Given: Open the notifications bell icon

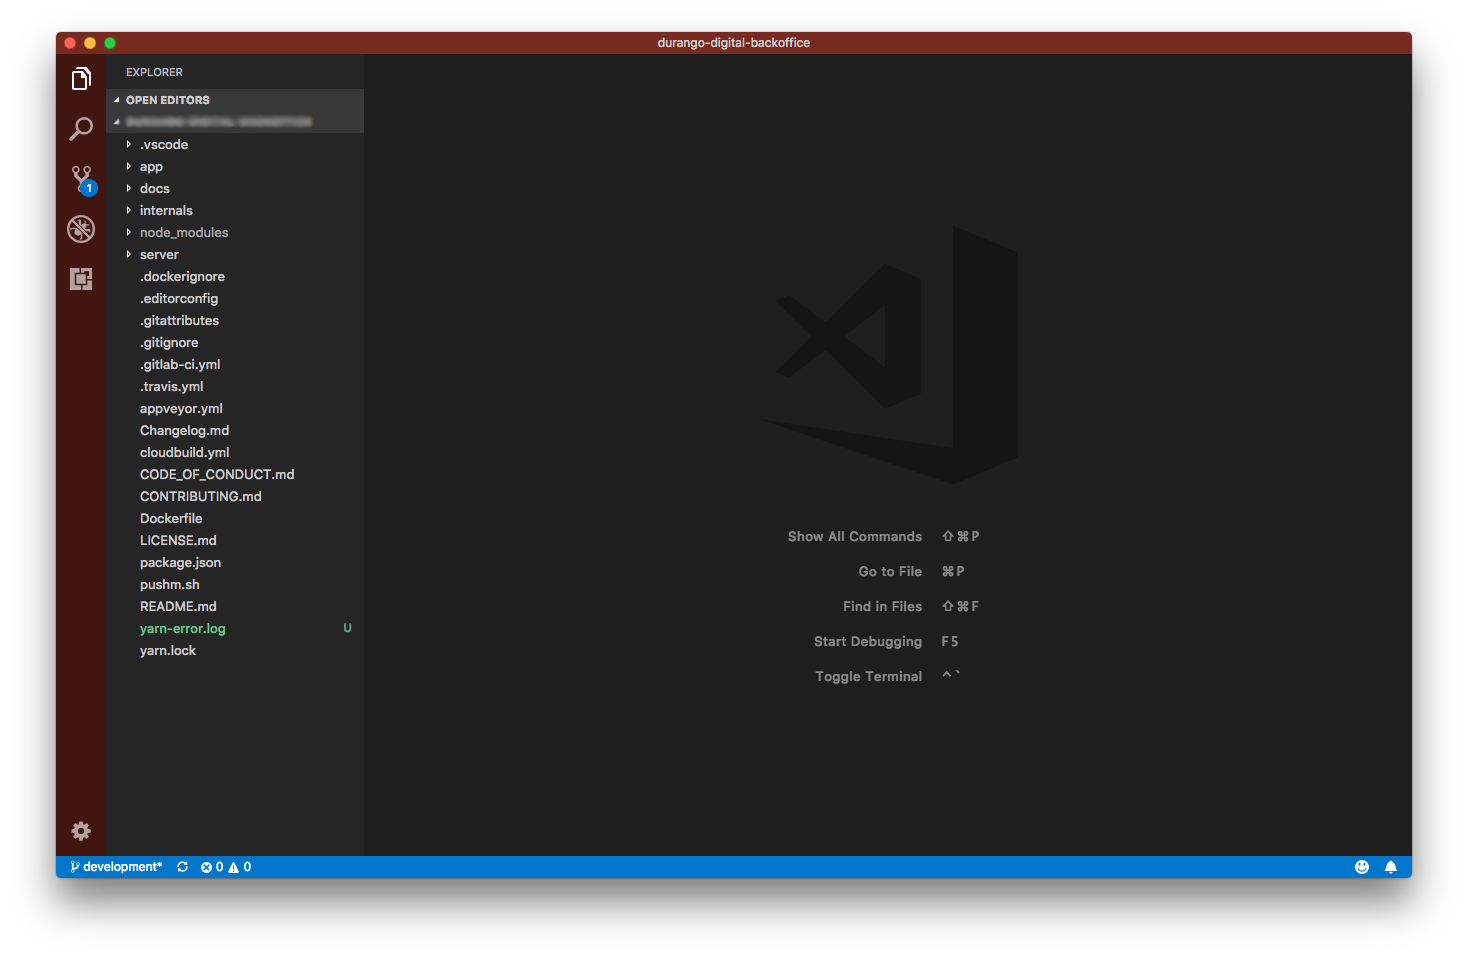Looking at the screenshot, I should [1391, 867].
